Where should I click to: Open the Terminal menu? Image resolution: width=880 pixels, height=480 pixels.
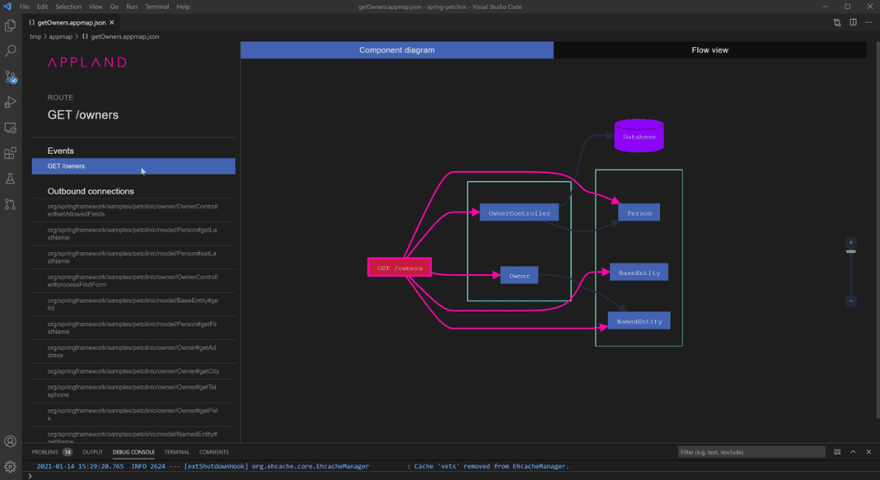157,7
